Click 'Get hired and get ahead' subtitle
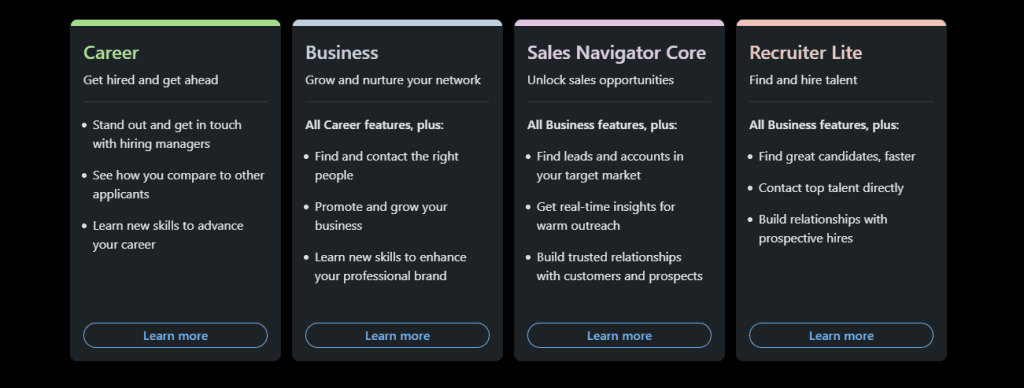This screenshot has width=1024, height=388. pyautogui.click(x=151, y=80)
